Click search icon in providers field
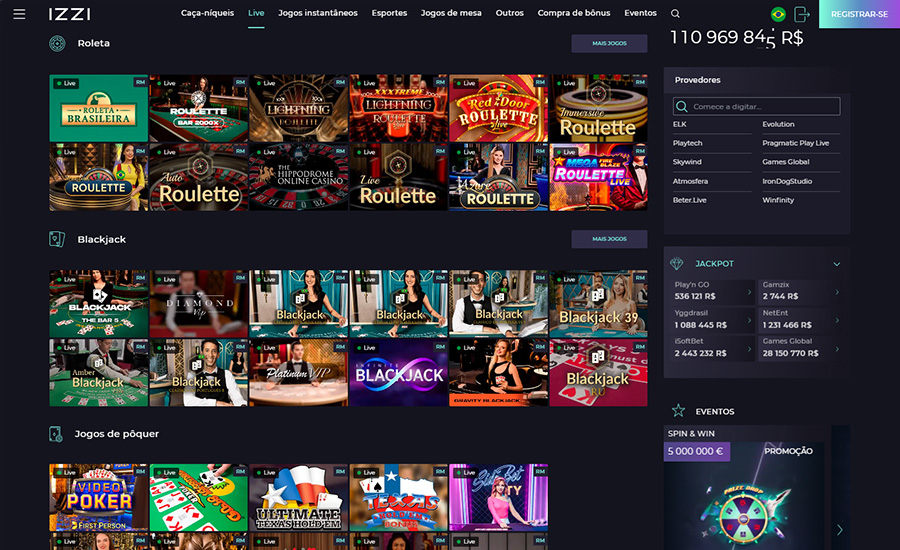 click(x=682, y=106)
